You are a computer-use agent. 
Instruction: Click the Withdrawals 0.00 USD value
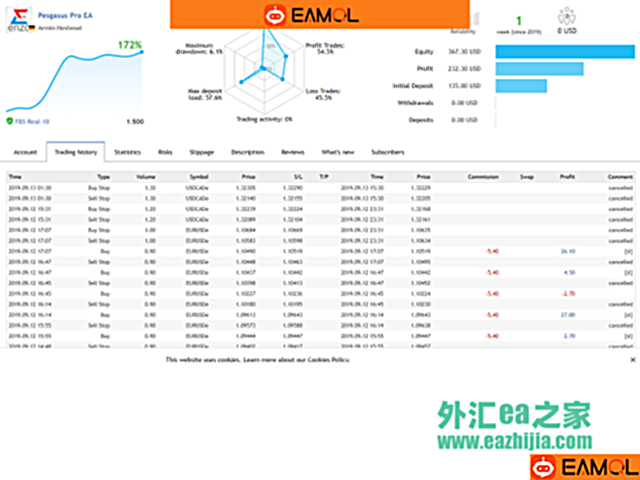[x=464, y=103]
